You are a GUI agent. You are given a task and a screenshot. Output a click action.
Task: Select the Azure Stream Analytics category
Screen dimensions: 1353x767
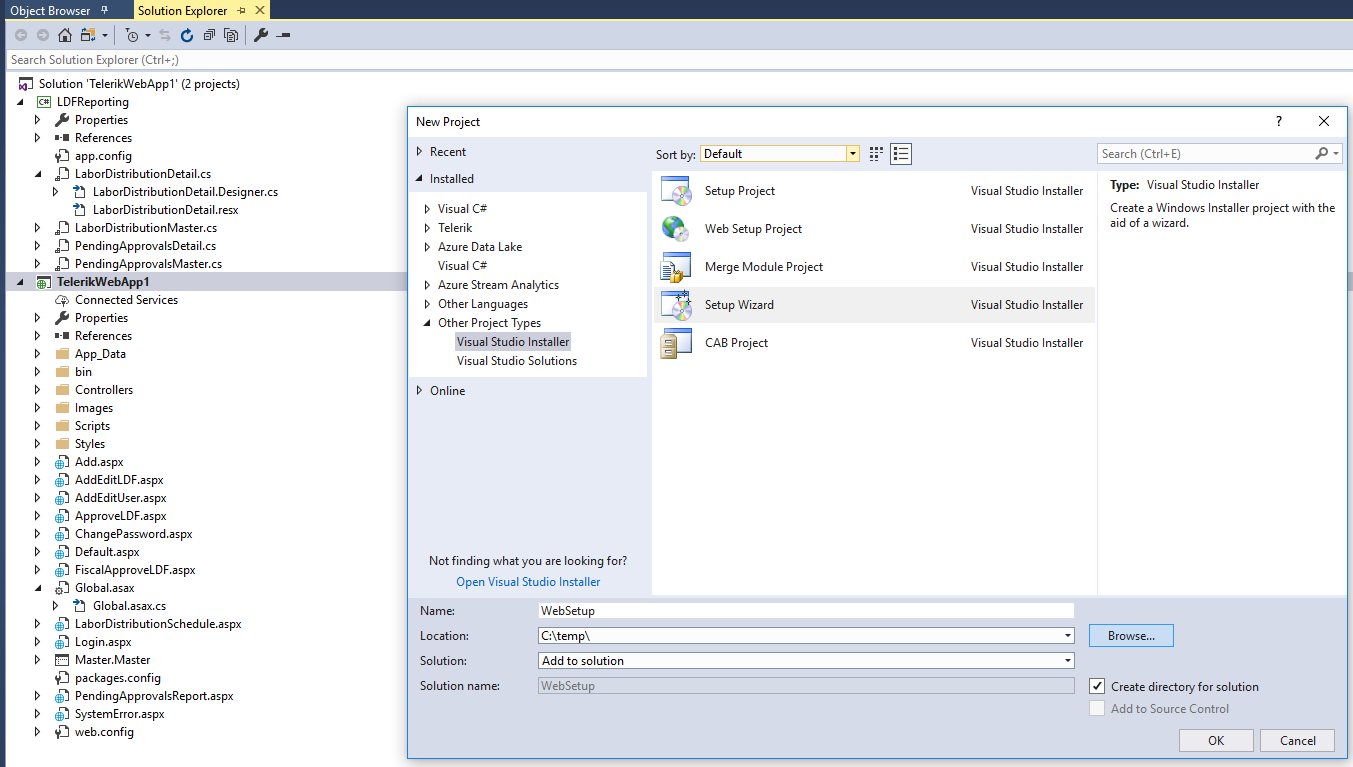tap(498, 285)
